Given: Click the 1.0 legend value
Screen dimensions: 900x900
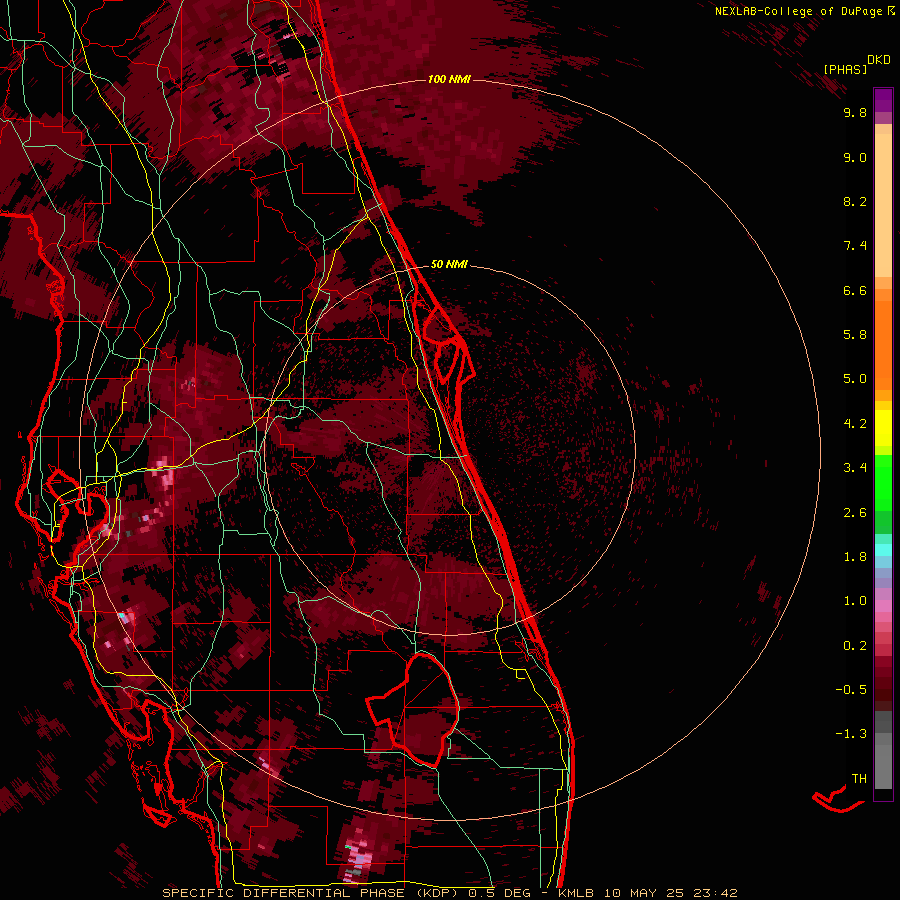Looking at the screenshot, I should (x=855, y=601).
